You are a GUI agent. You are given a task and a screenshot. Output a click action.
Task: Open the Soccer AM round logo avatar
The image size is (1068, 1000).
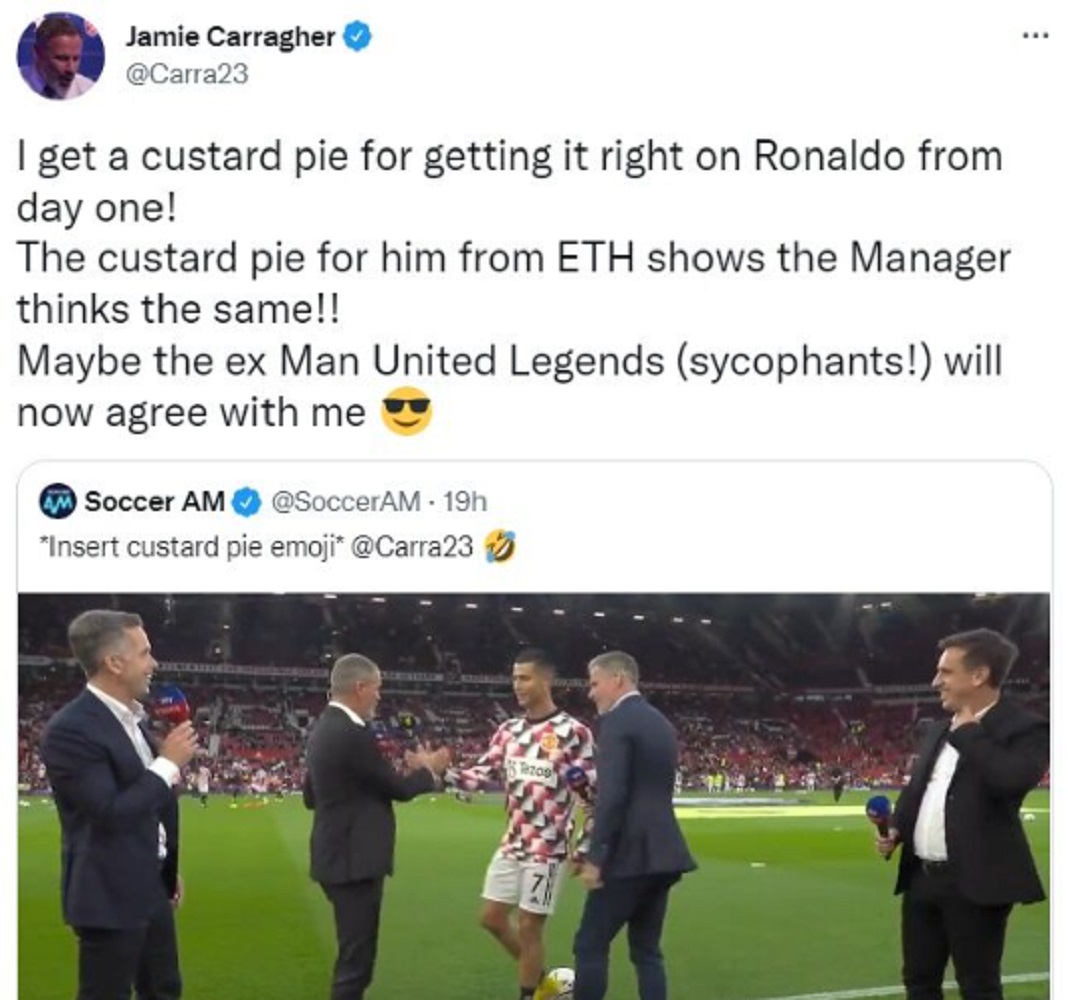[58, 502]
